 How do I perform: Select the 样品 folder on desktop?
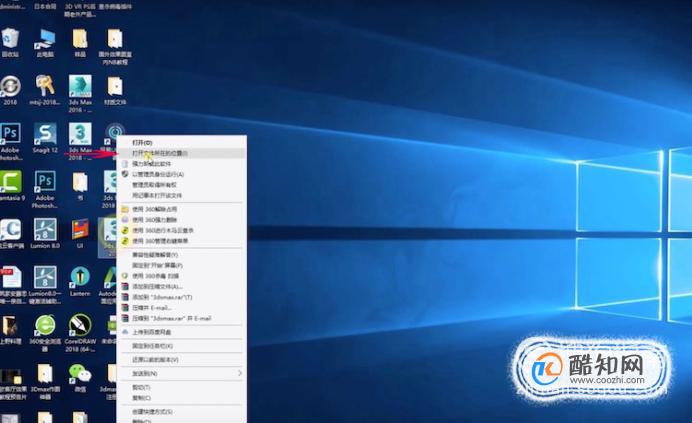point(80,42)
